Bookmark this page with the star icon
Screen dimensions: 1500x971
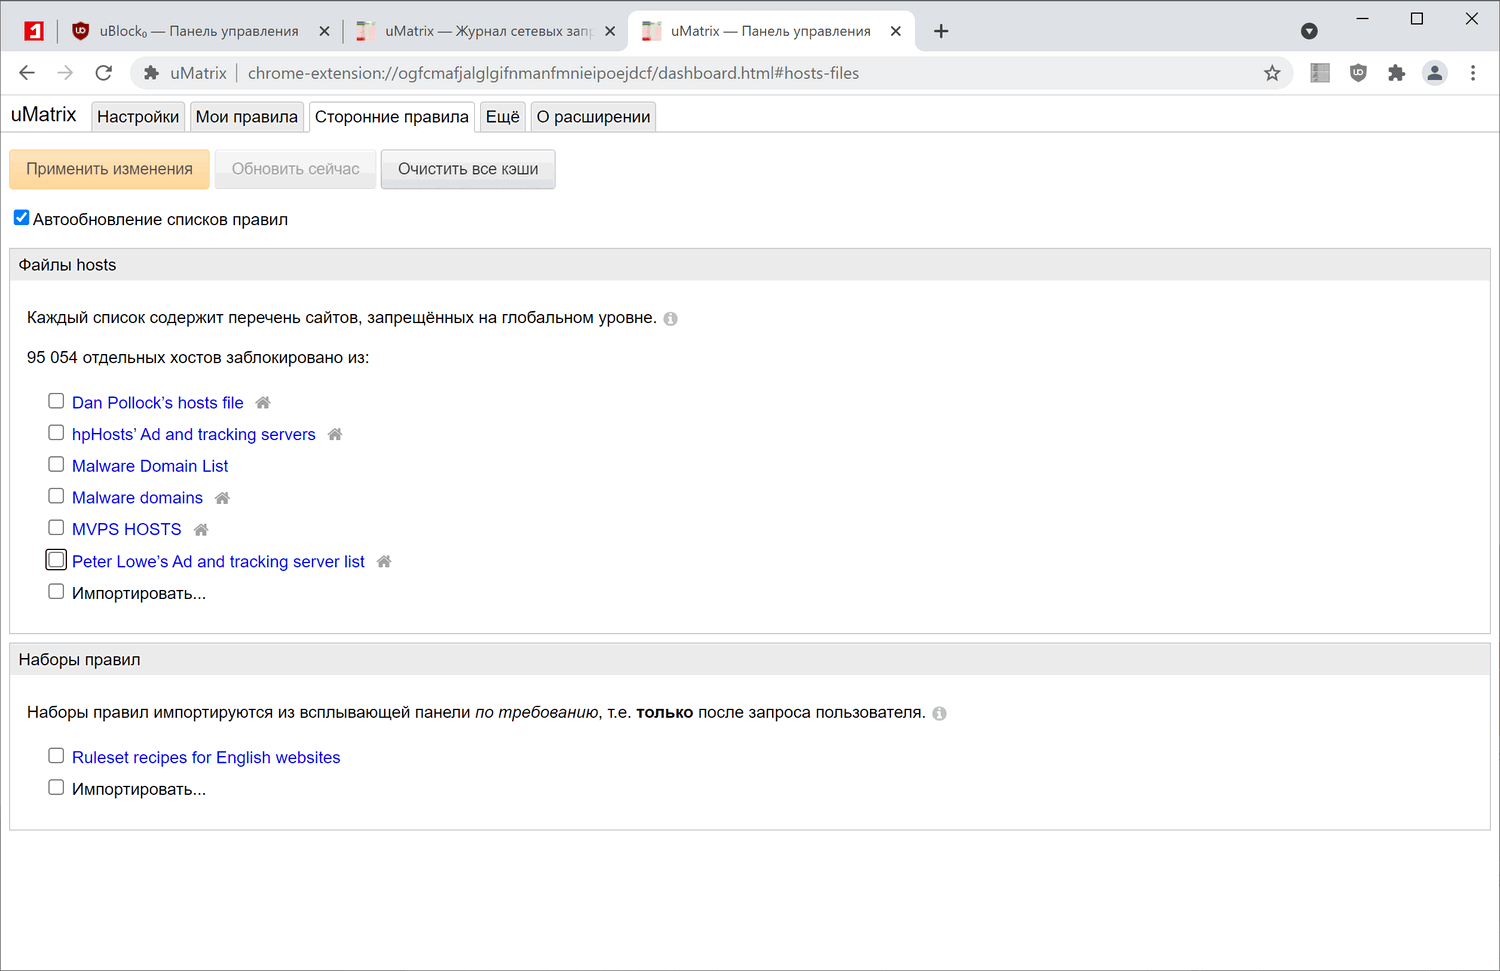pos(1272,73)
